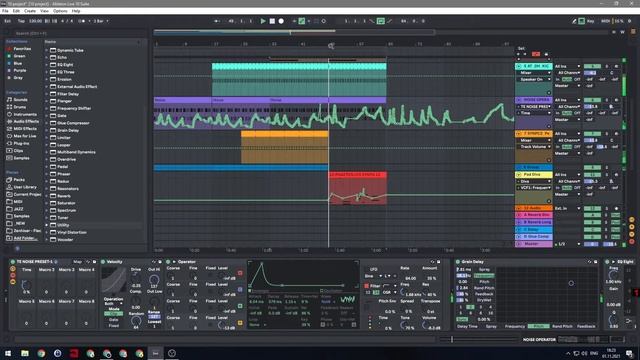This screenshot has height=360, width=640.
Task: Open the View menu
Action: click(44, 11)
